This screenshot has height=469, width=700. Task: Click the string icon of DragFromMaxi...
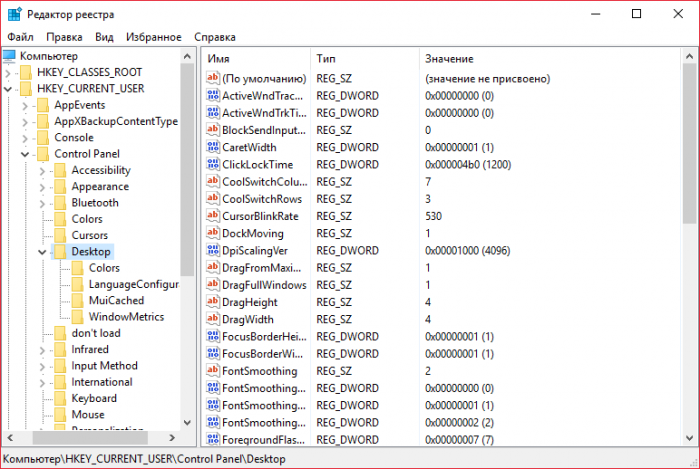click(212, 267)
